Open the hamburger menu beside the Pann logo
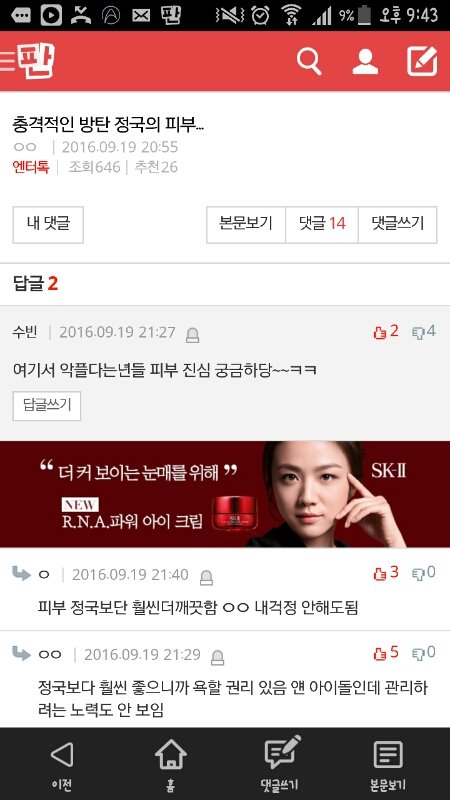Image resolution: width=450 pixels, height=800 pixels. 8,61
